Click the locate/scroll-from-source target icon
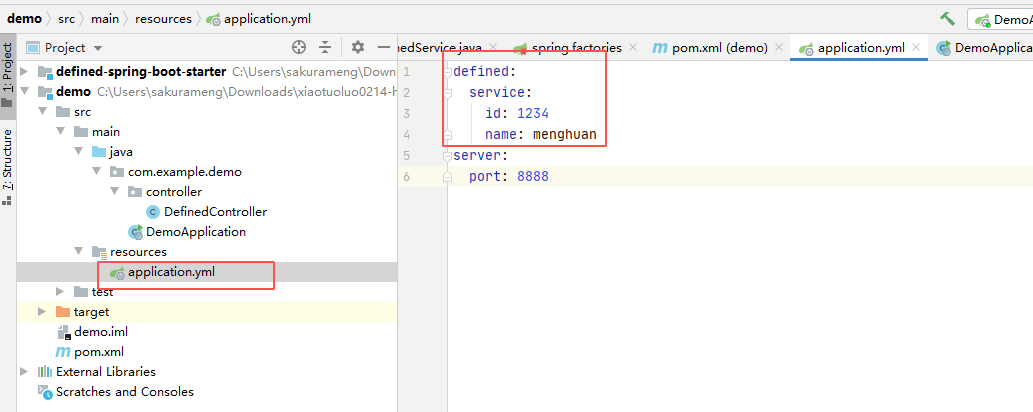The image size is (1033, 412). (x=299, y=47)
